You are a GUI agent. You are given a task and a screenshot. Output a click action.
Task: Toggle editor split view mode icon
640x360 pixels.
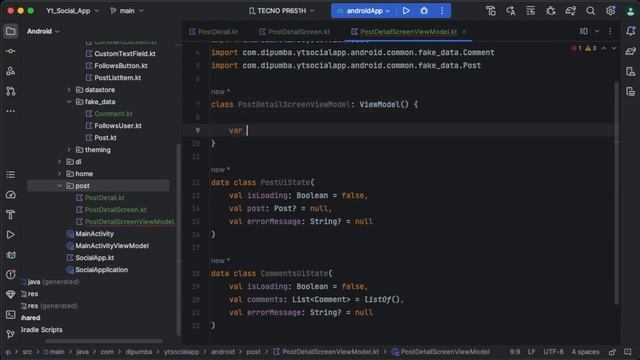(584, 31)
